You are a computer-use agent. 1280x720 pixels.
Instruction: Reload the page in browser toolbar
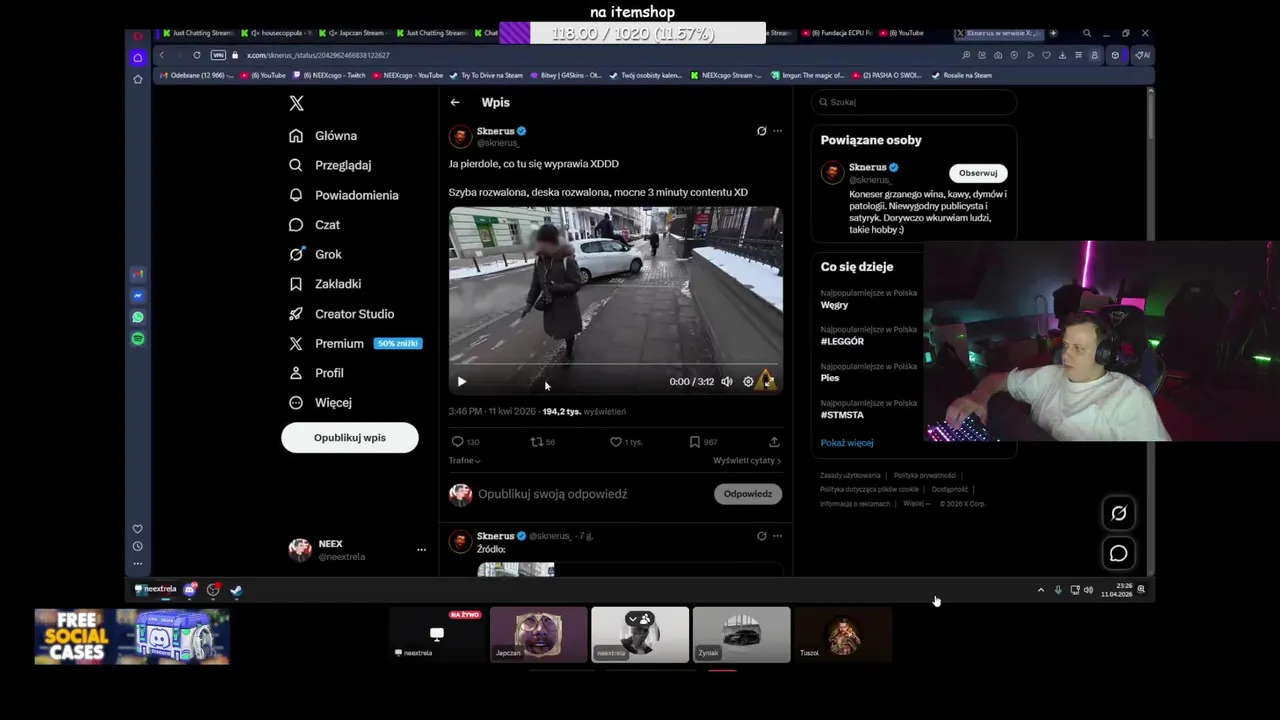tap(197, 55)
